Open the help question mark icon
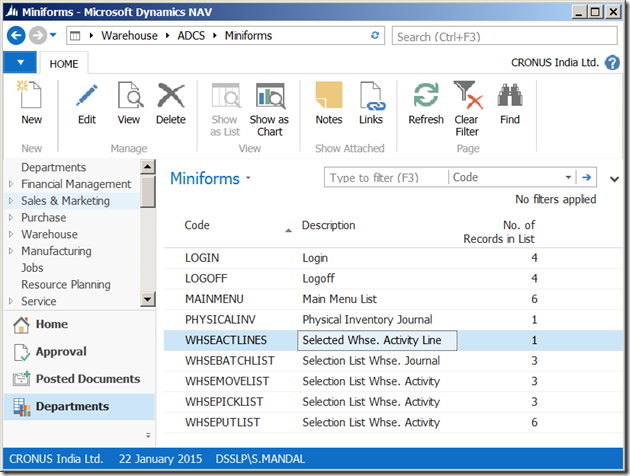Image resolution: width=630 pixels, height=476 pixels. [612, 63]
